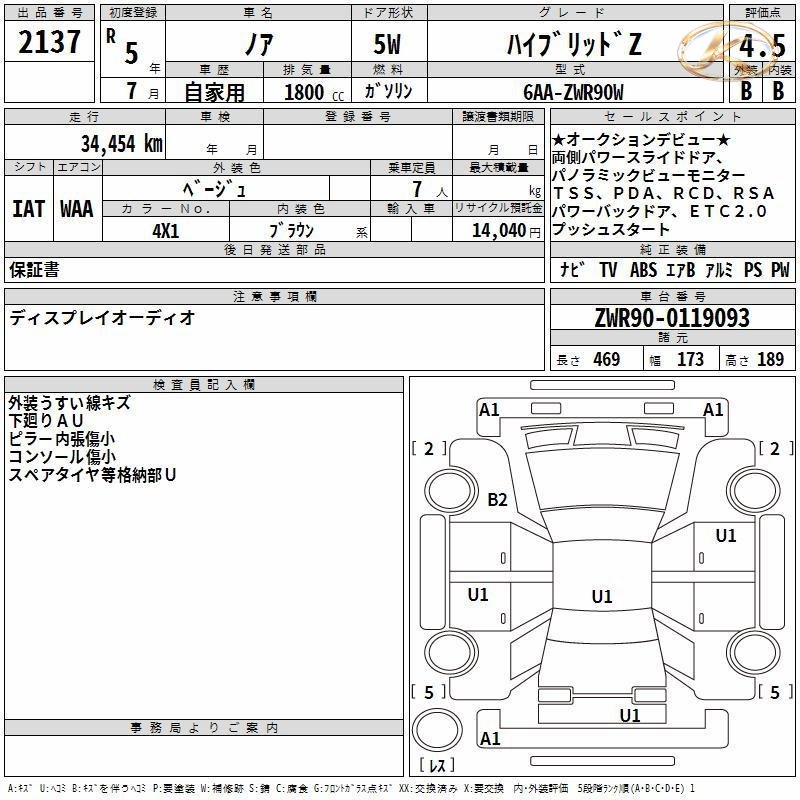Click the shift type IAT
This screenshot has width=800, height=800.
coord(29,209)
